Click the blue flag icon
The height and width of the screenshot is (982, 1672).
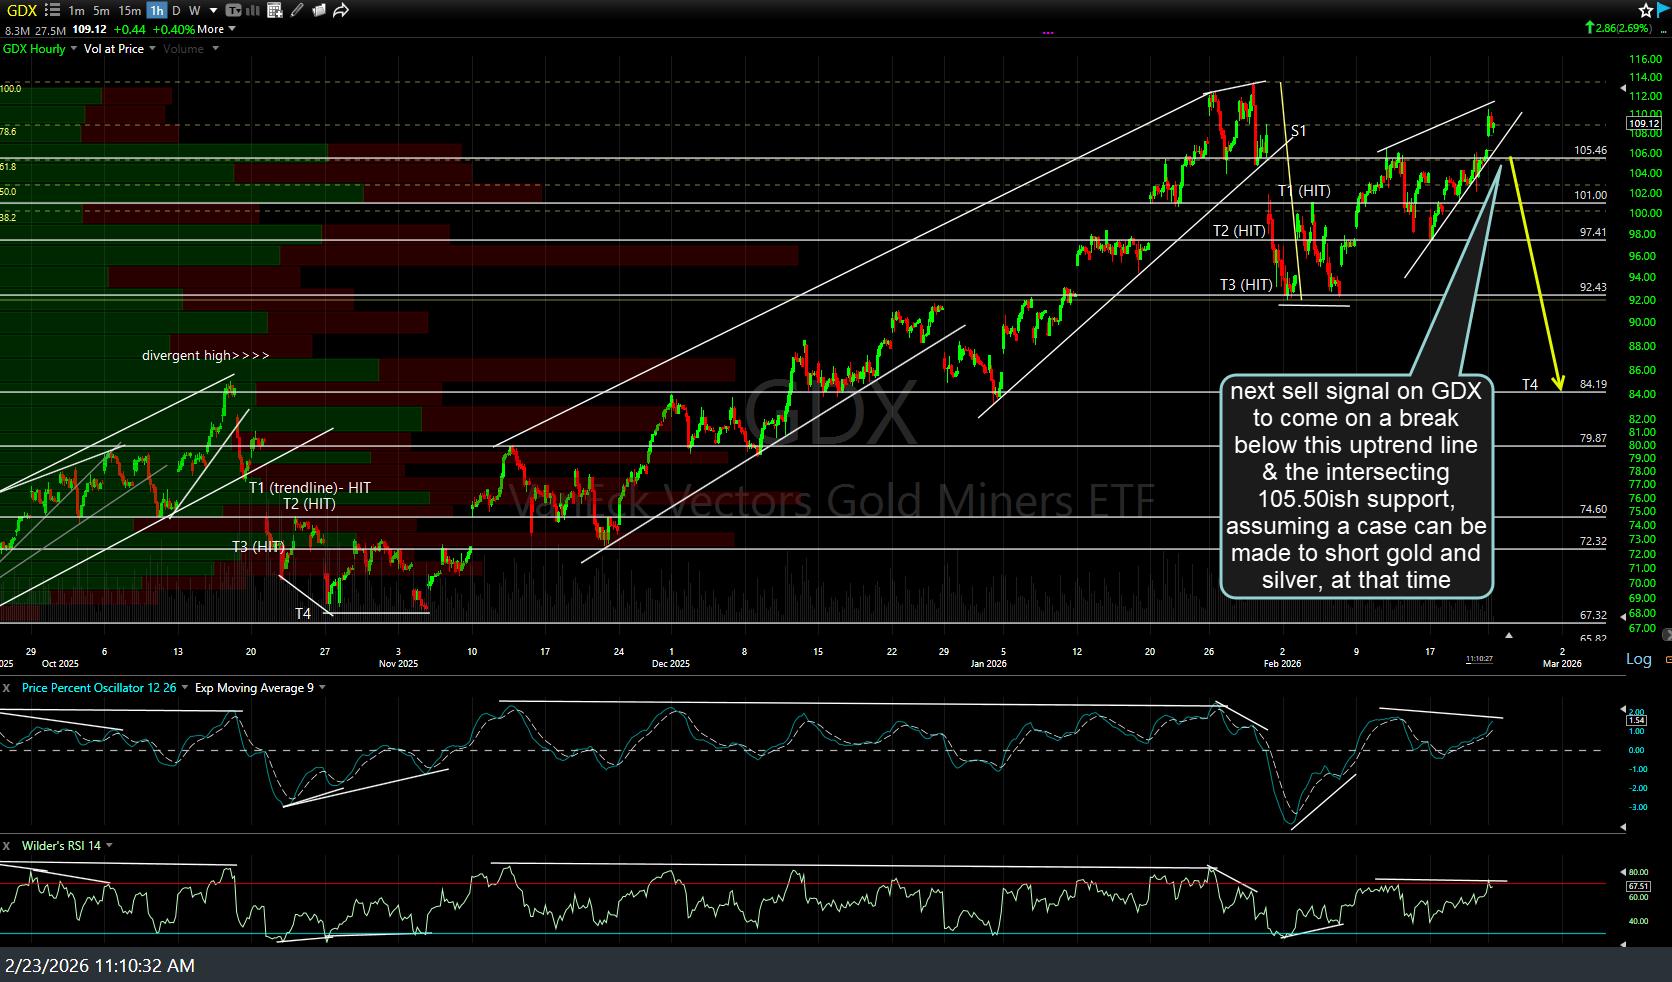click(1663, 10)
